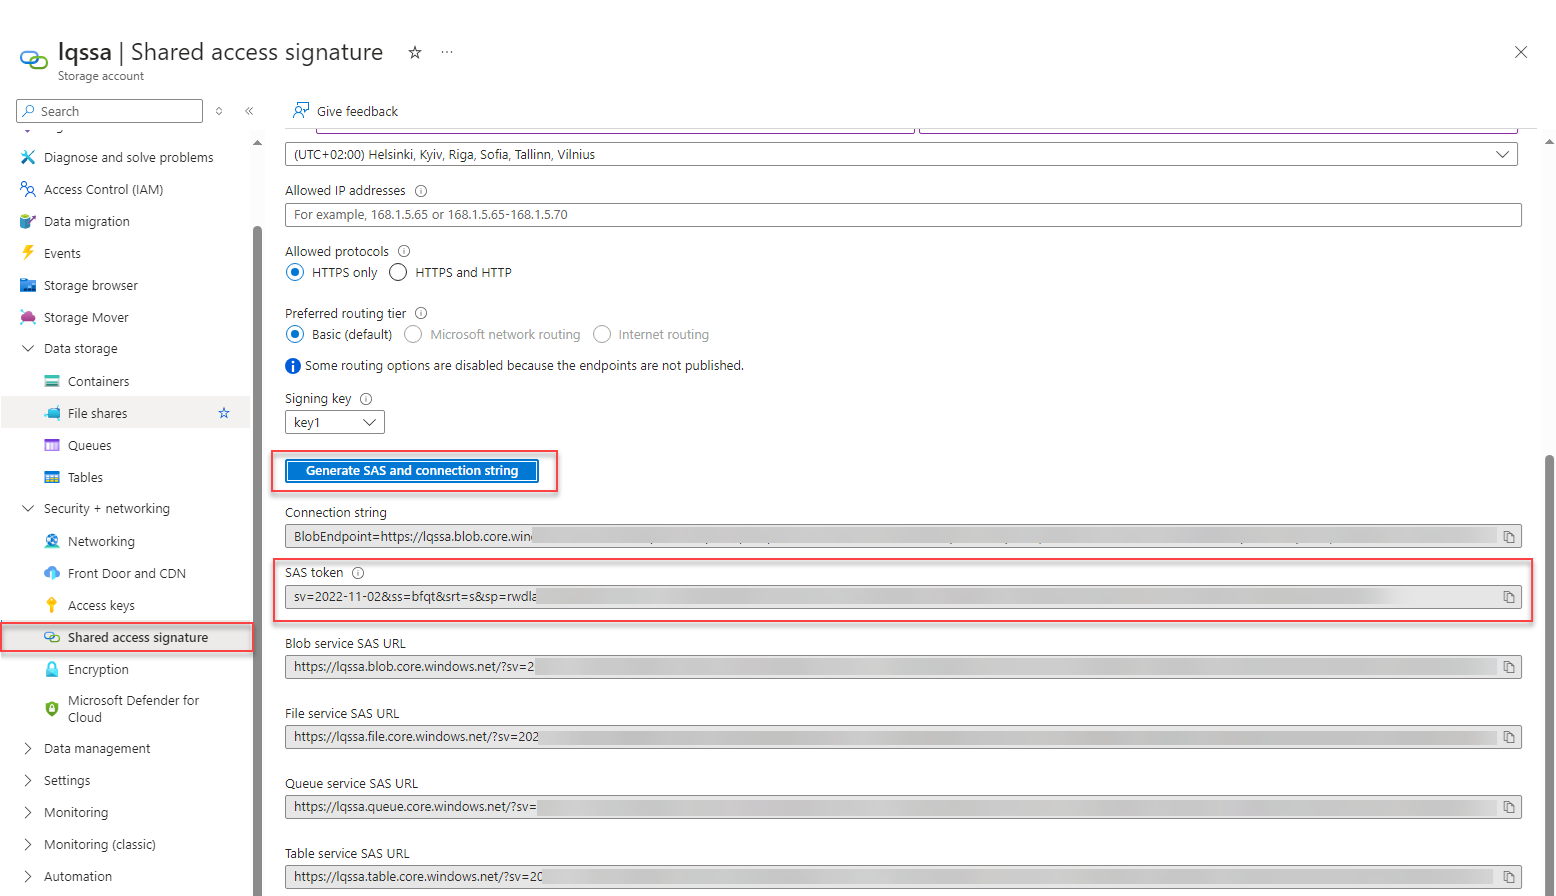Copy the SAS token to clipboard
The width and height of the screenshot is (1556, 896).
(x=1508, y=597)
